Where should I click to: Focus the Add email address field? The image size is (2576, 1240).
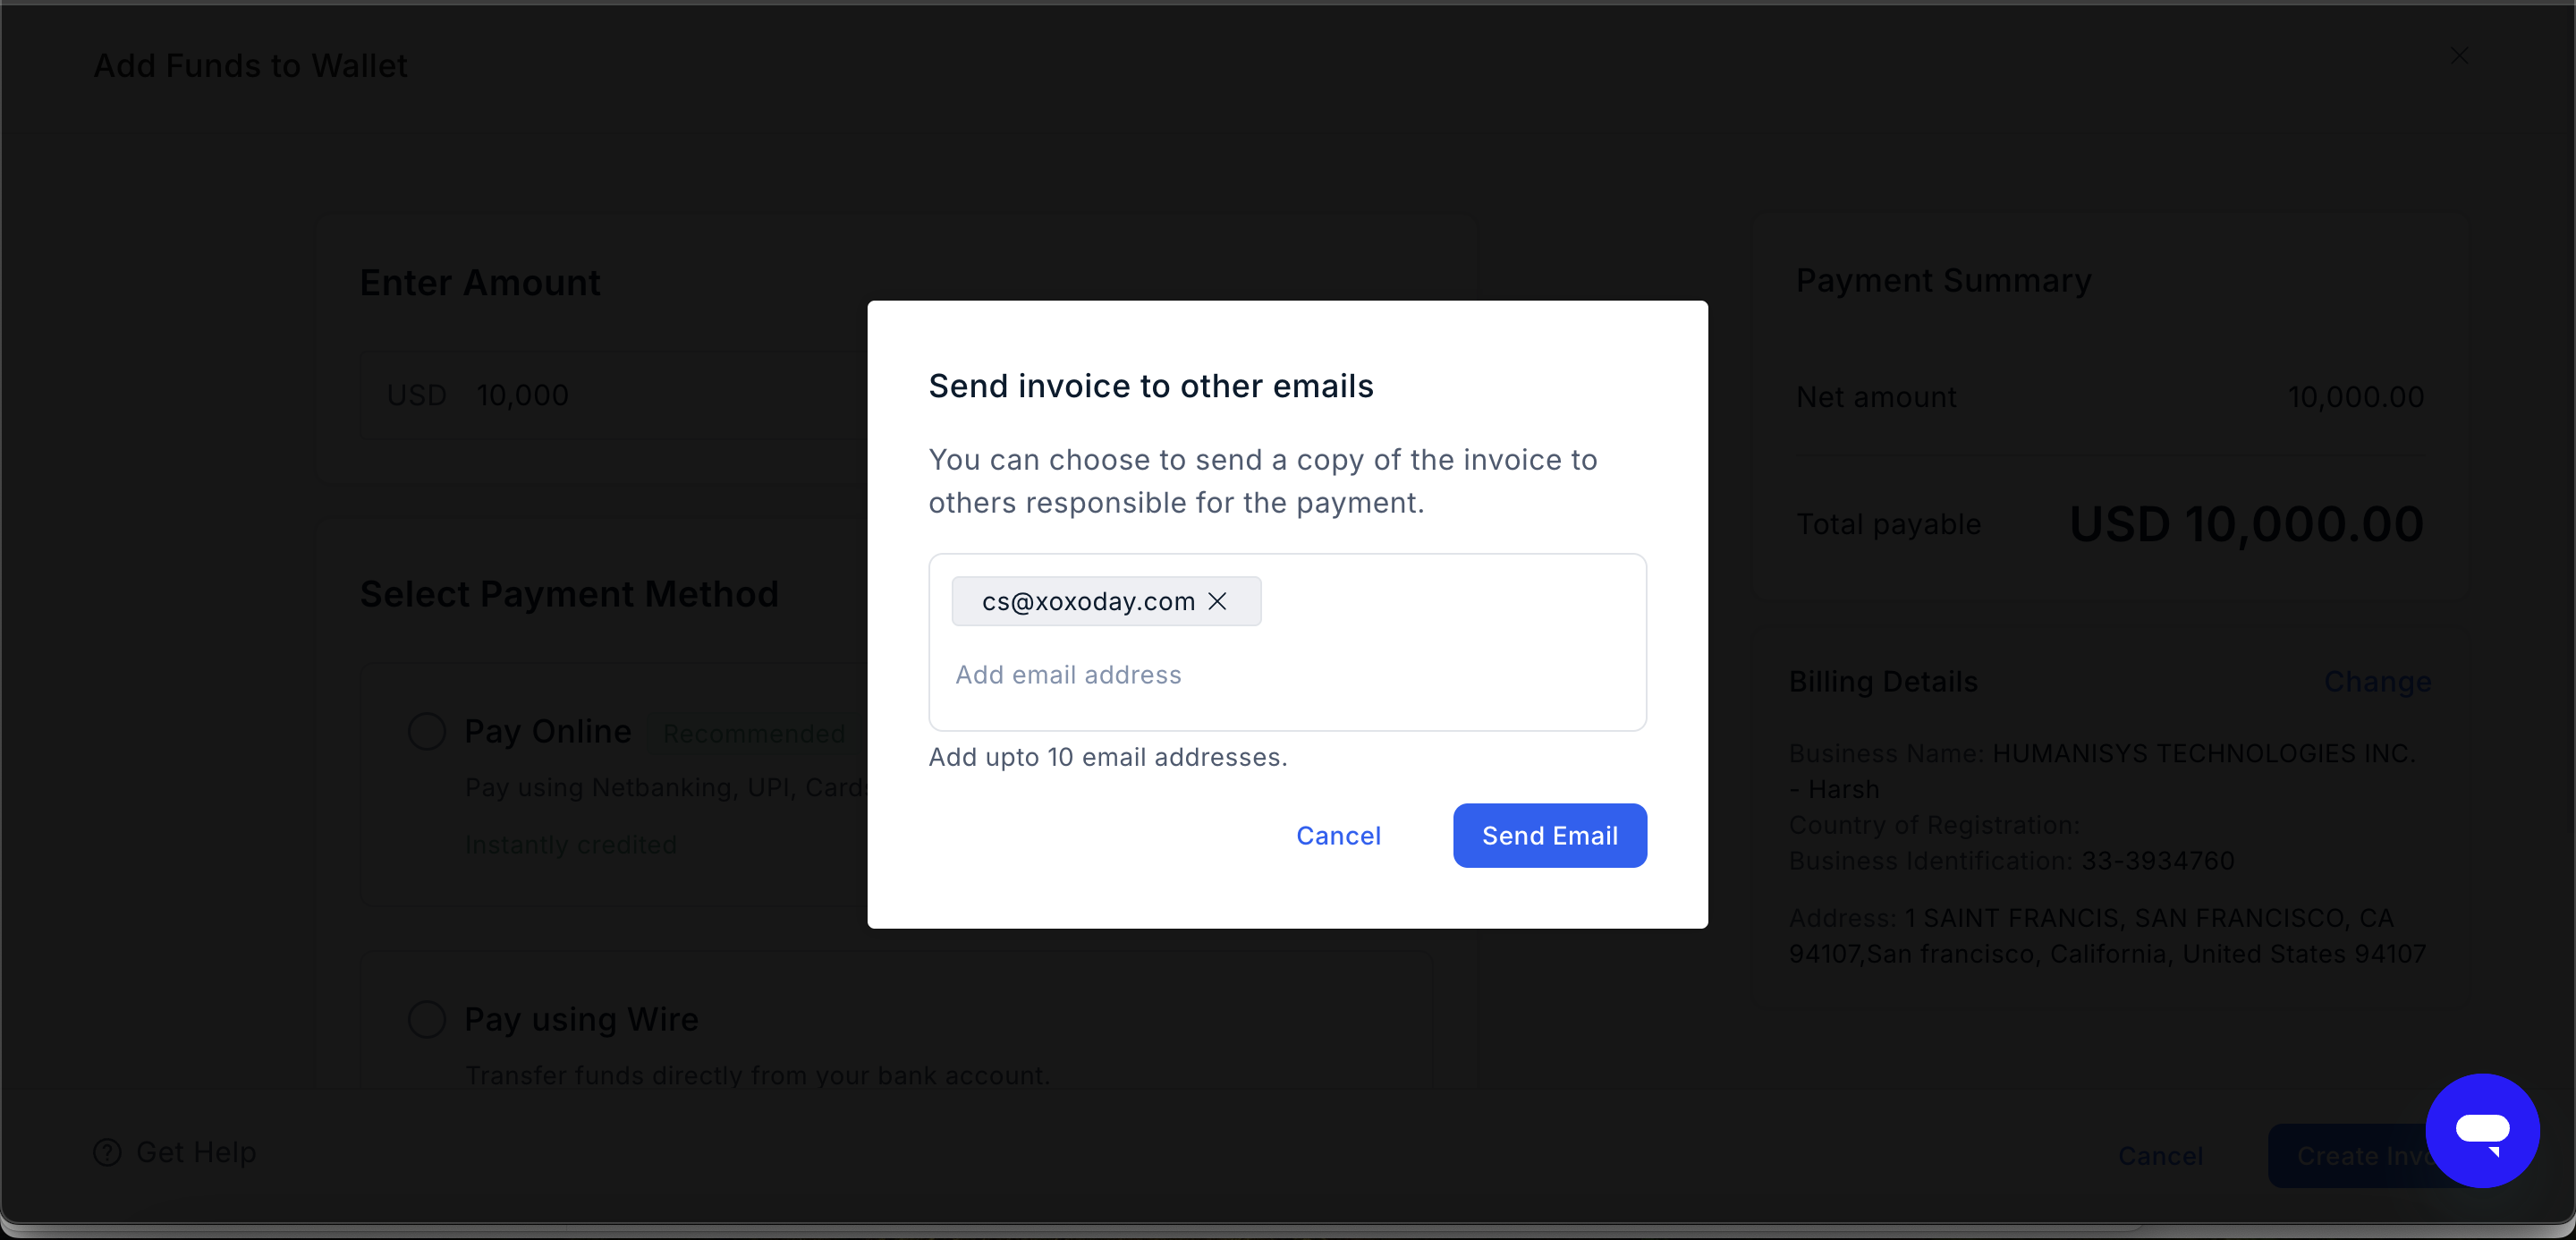[x=1287, y=675]
